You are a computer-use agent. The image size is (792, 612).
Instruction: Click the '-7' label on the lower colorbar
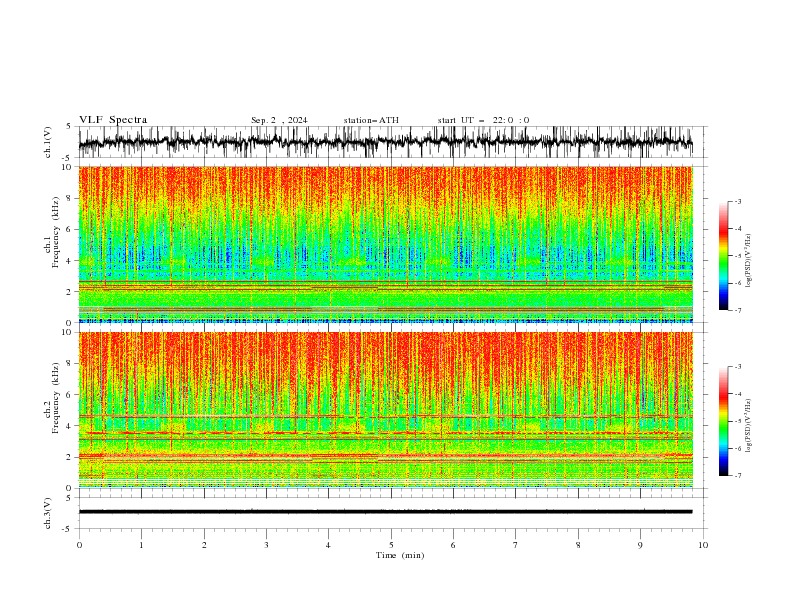737,475
